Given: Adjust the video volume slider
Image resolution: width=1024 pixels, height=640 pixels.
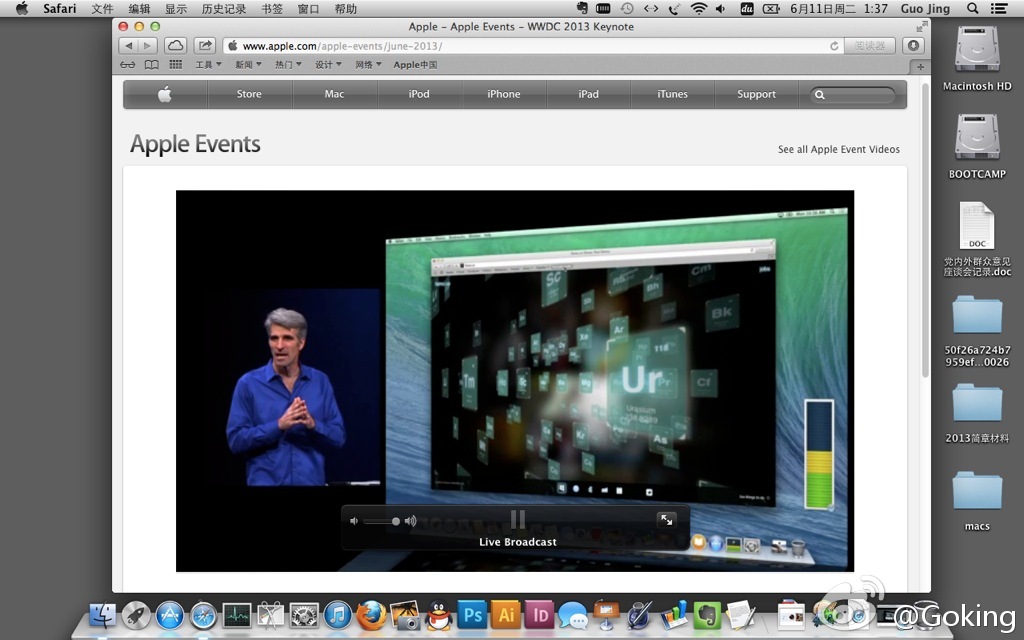Looking at the screenshot, I should pos(381,521).
